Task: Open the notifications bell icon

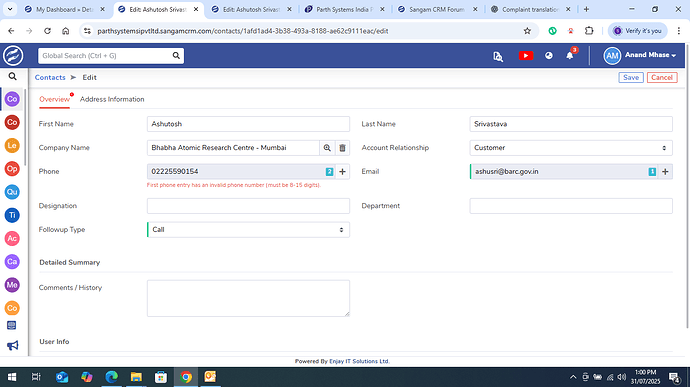Action: coord(570,55)
